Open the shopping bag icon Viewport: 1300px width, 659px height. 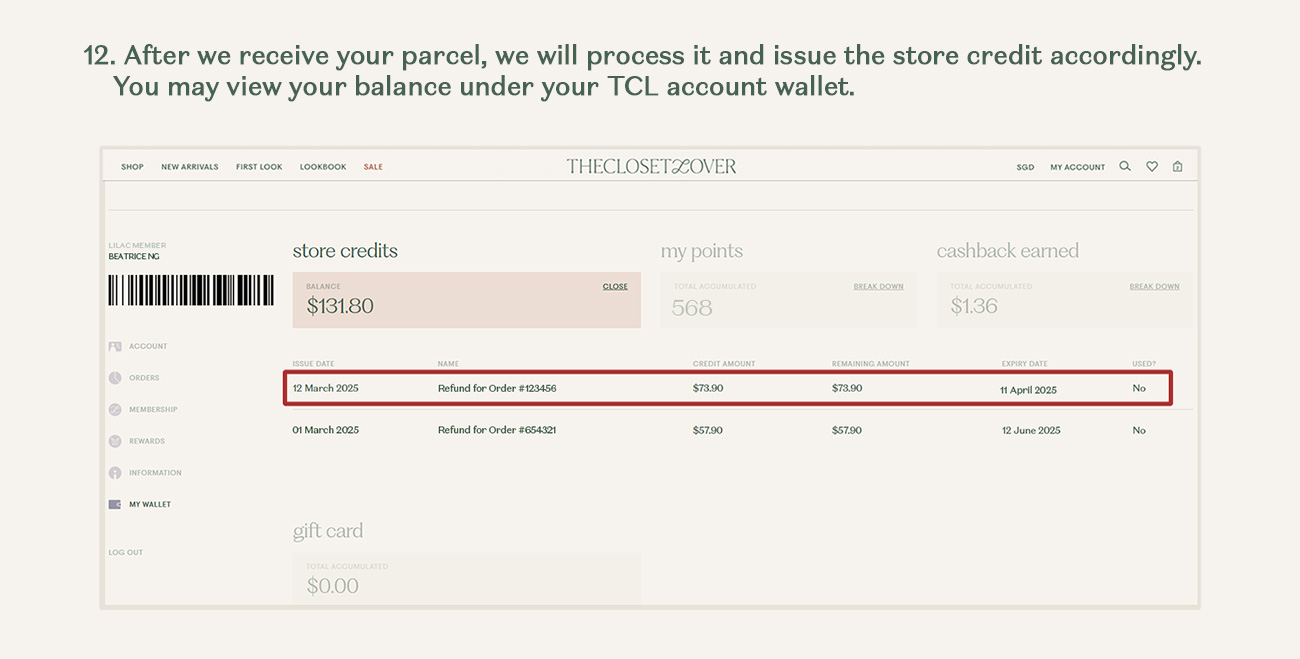1178,167
